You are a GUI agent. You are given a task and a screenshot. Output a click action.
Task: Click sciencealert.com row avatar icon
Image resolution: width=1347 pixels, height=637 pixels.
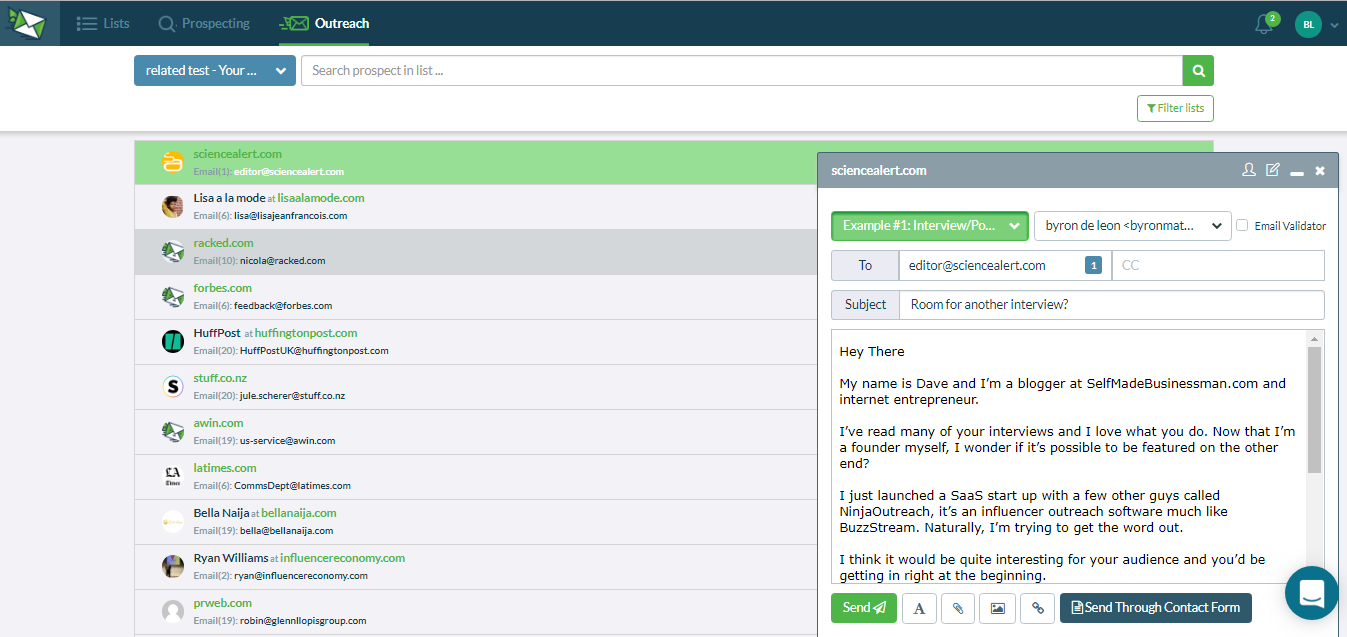pos(173,162)
